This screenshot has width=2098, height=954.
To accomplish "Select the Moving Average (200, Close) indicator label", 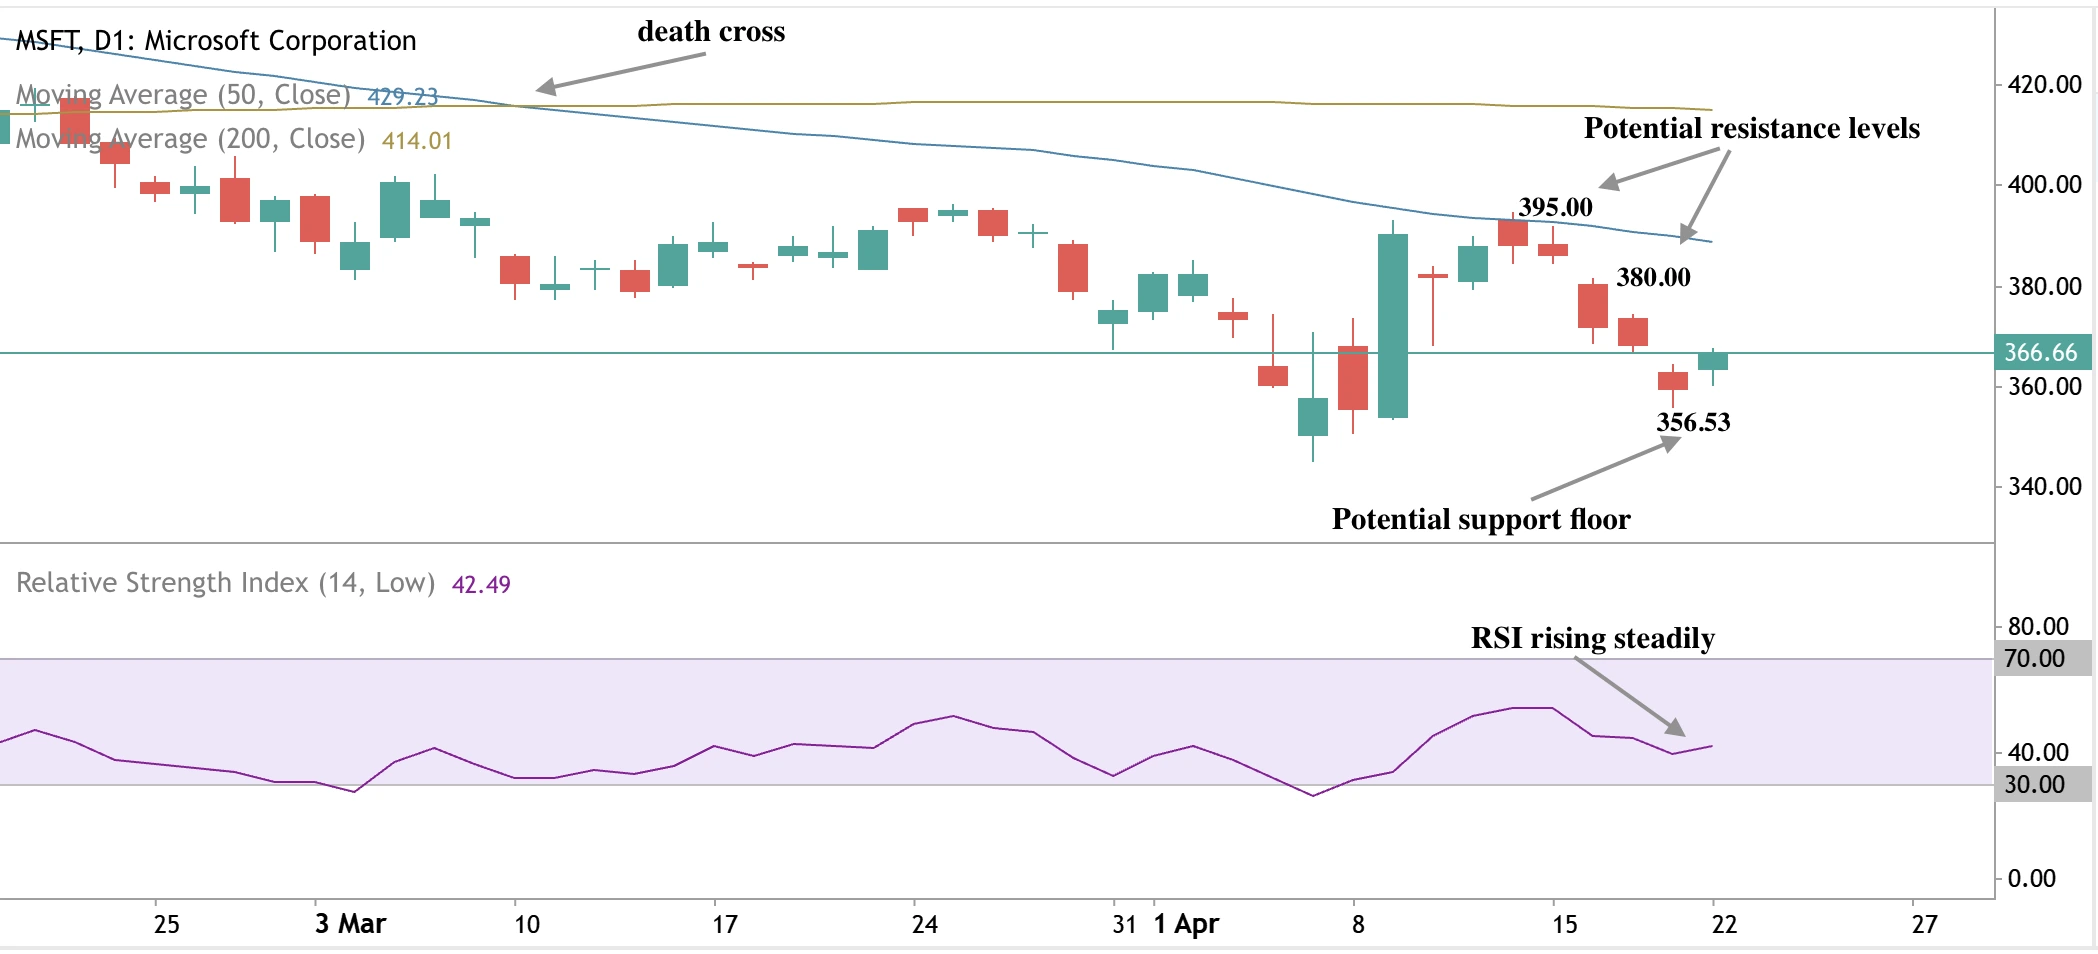I will (x=190, y=138).
